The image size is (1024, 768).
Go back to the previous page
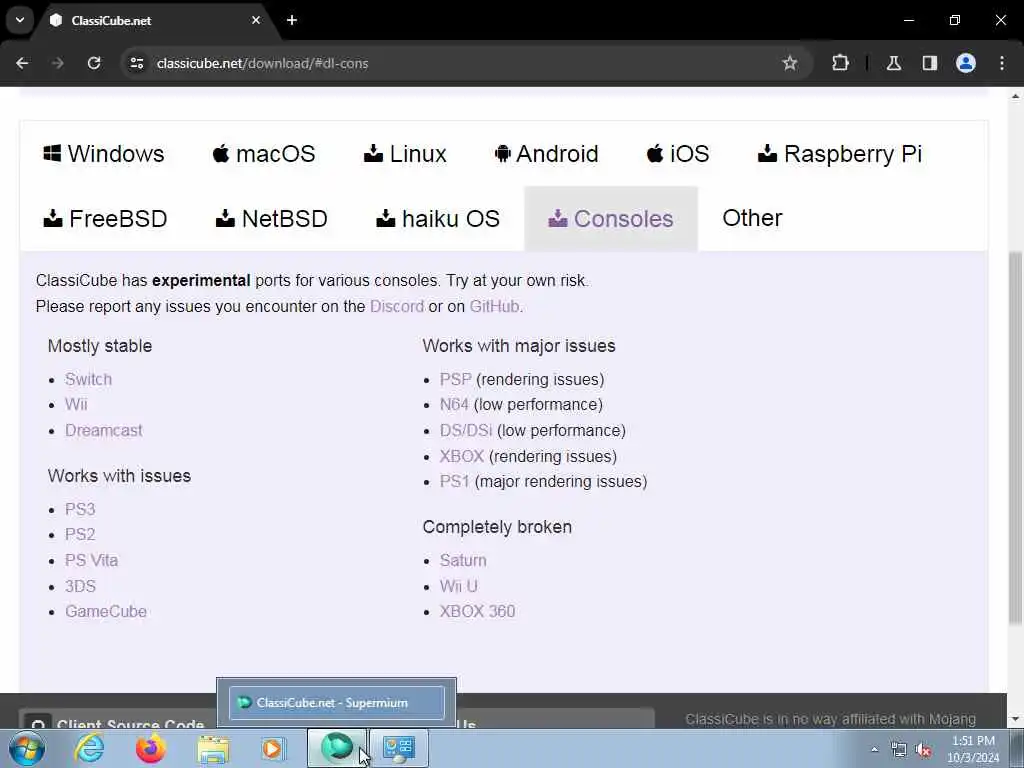(22, 63)
